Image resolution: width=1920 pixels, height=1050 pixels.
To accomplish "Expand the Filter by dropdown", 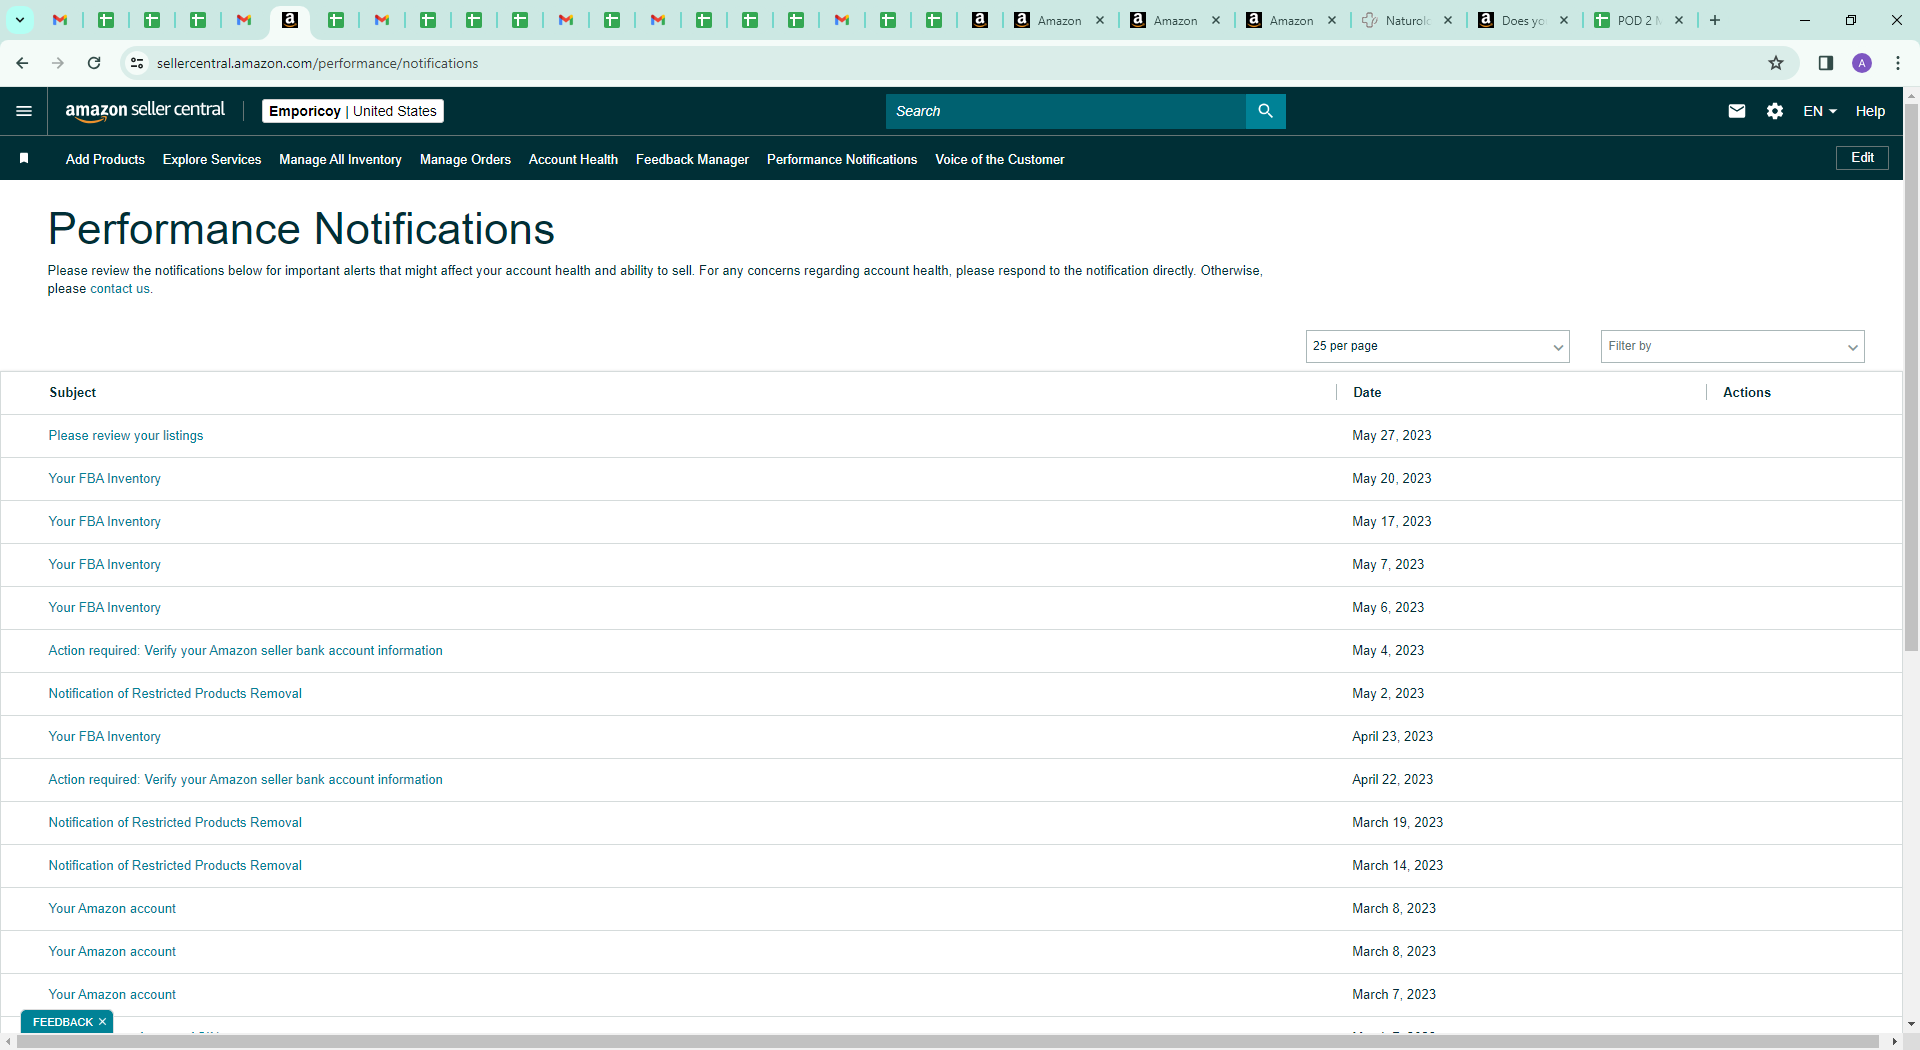I will click(1732, 346).
